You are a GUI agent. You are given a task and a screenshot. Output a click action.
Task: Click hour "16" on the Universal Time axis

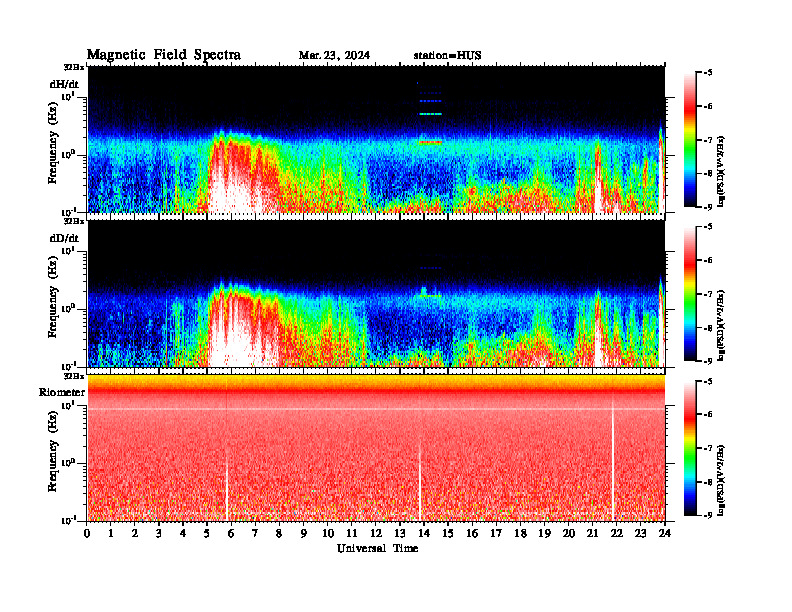tap(472, 533)
